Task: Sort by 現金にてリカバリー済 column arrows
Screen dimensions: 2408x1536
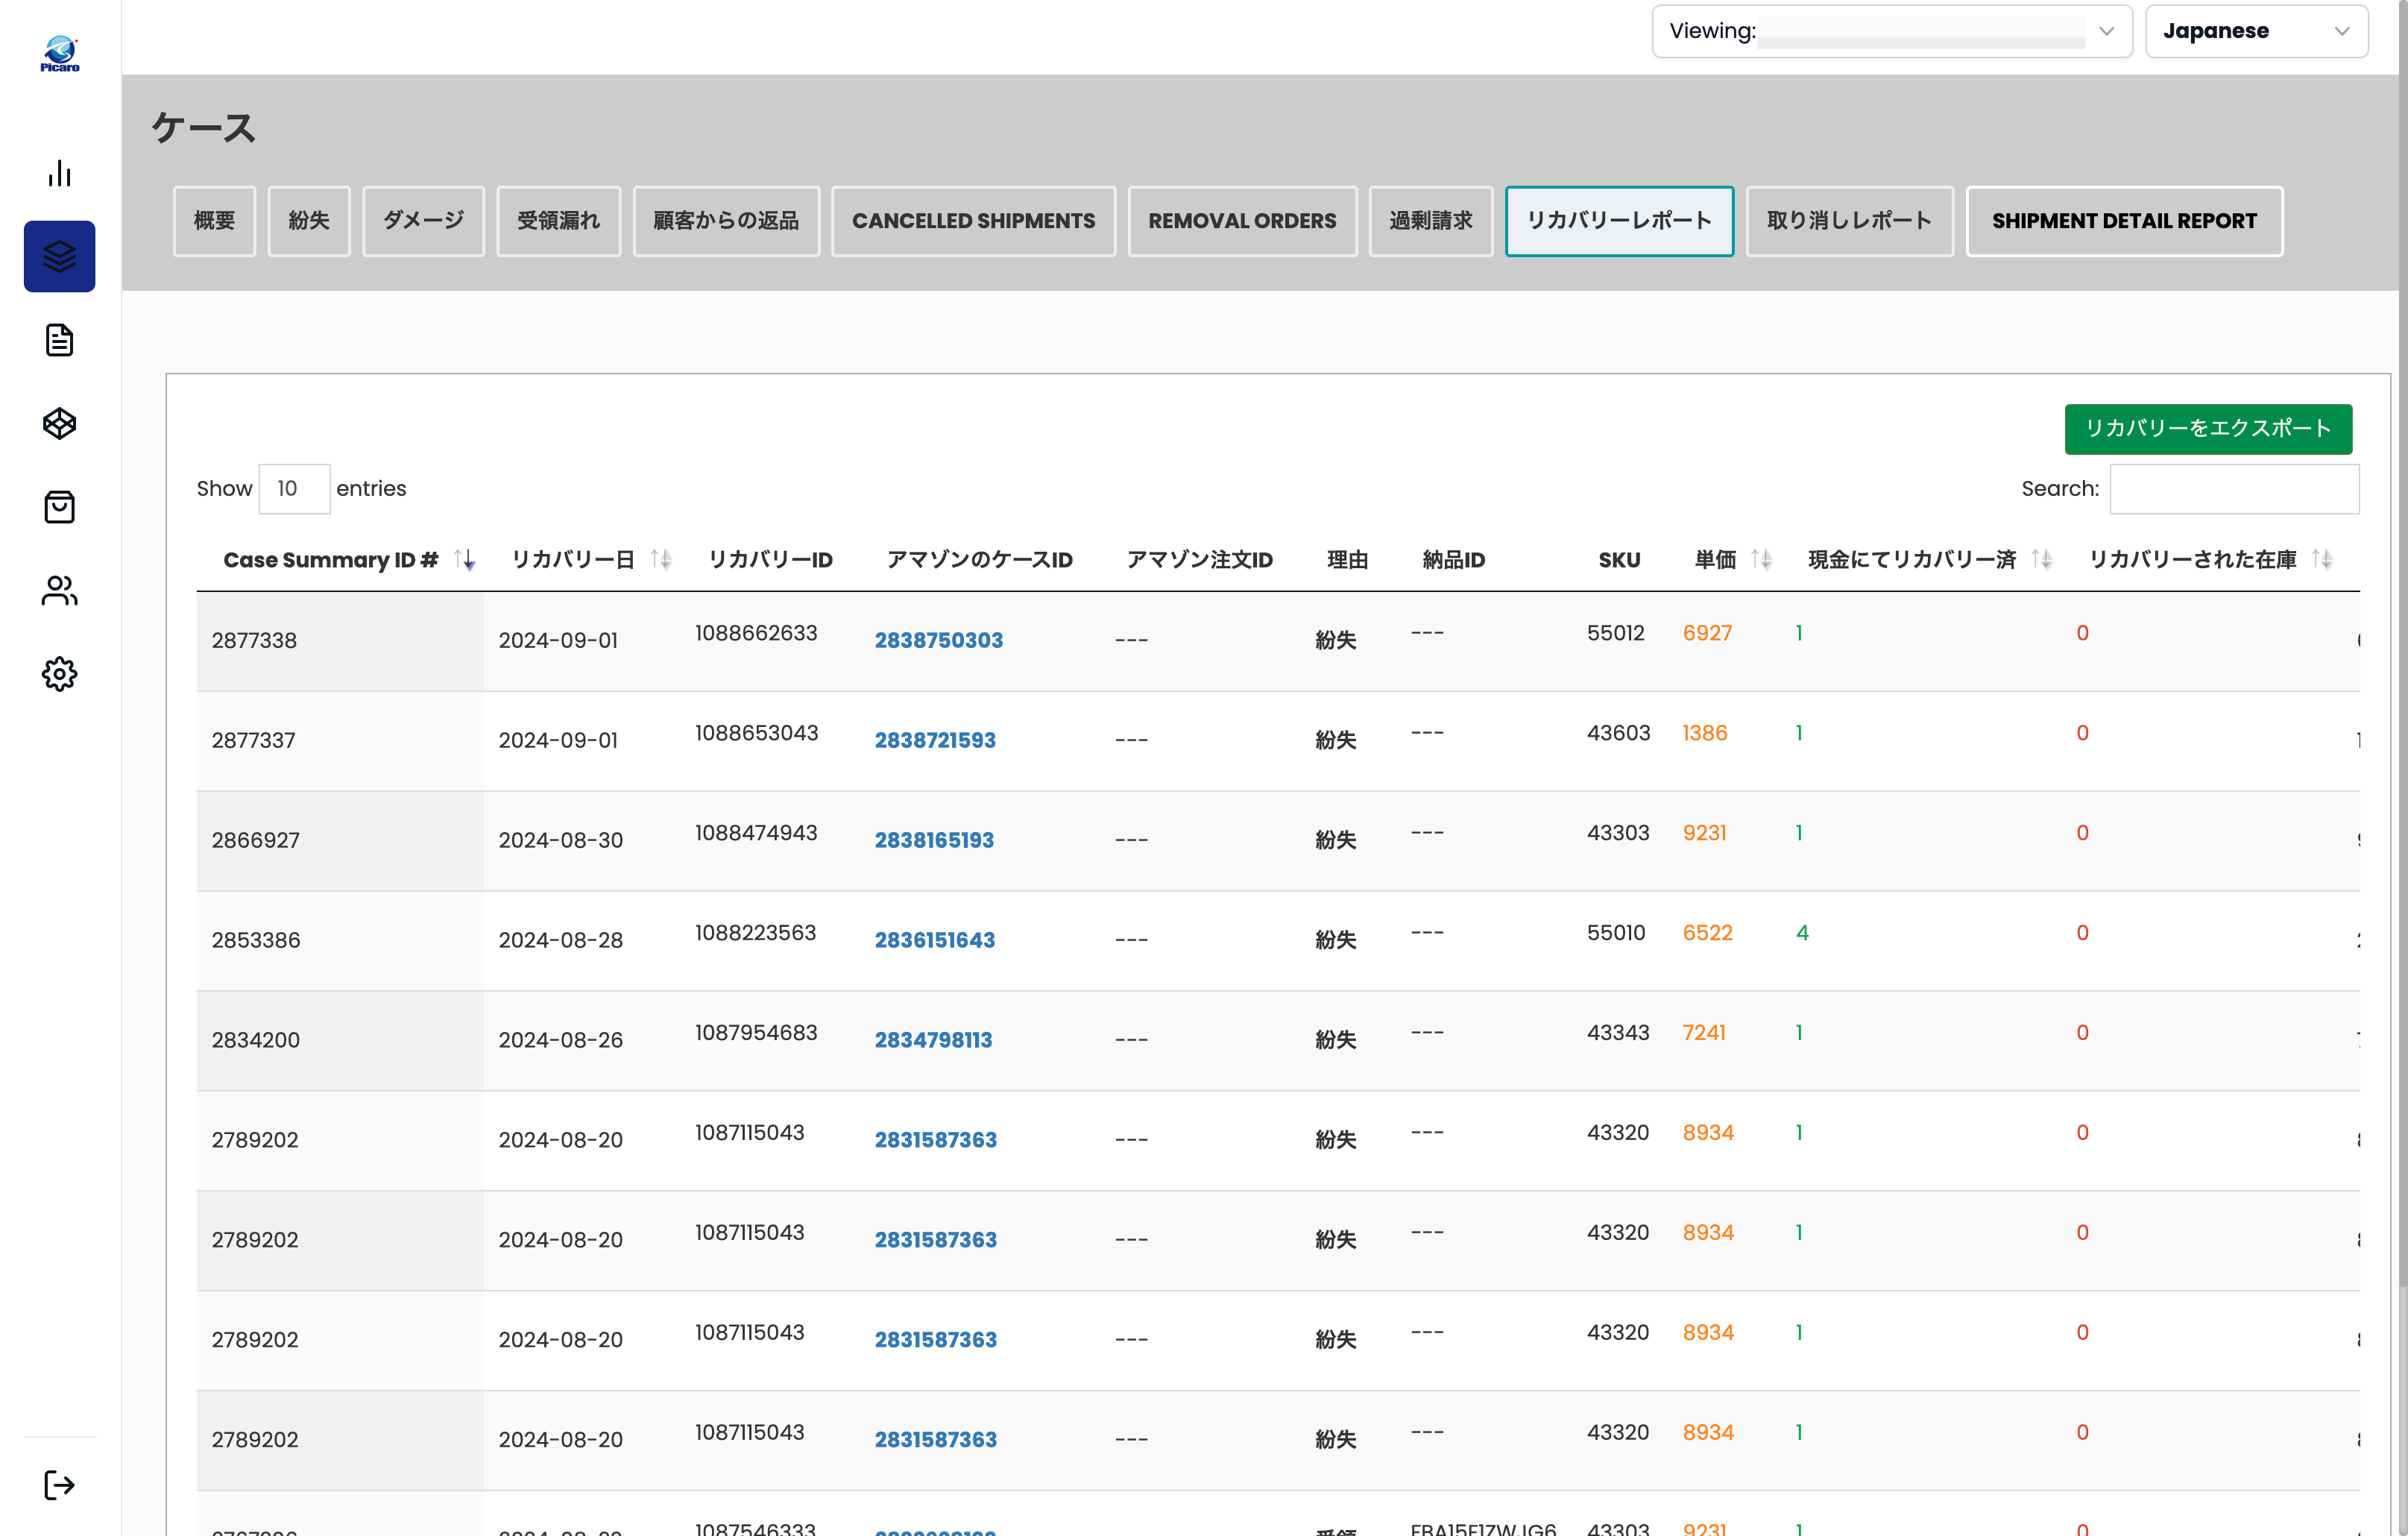Action: coord(2042,560)
